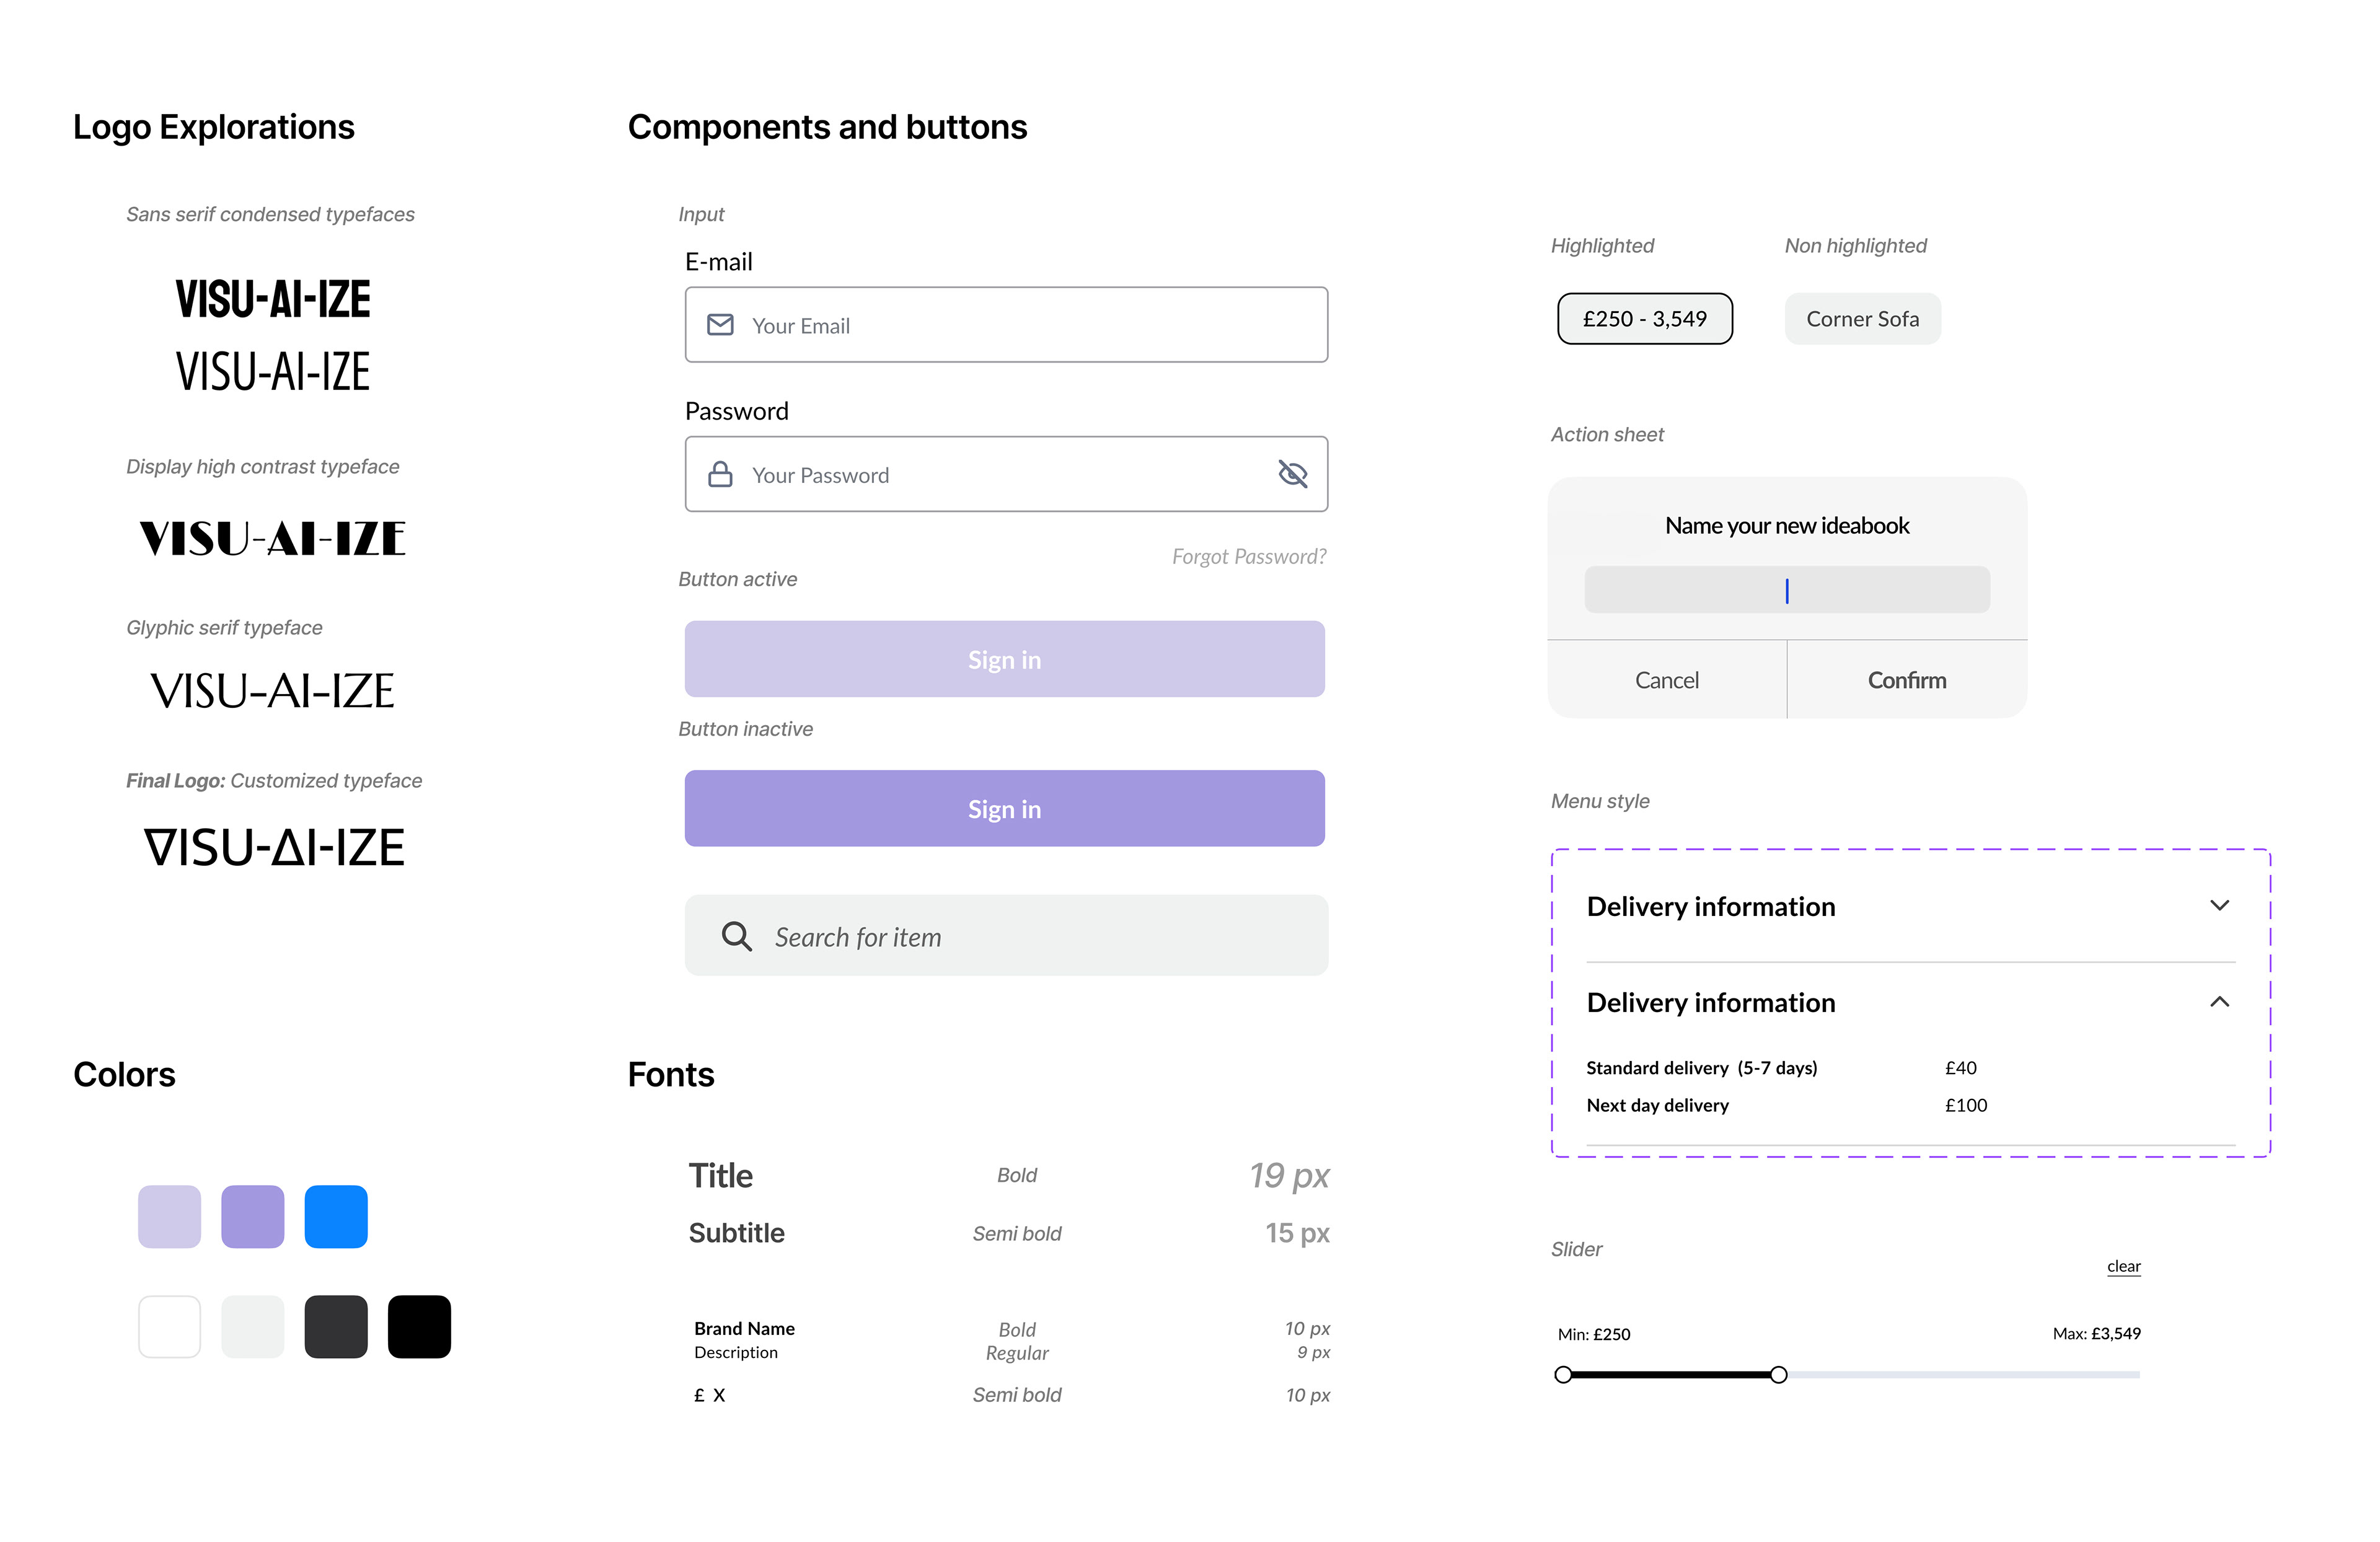2380x1542 pixels.
Task: Select the Glyphic serif VISU-AI-IZE logo
Action: point(272,691)
